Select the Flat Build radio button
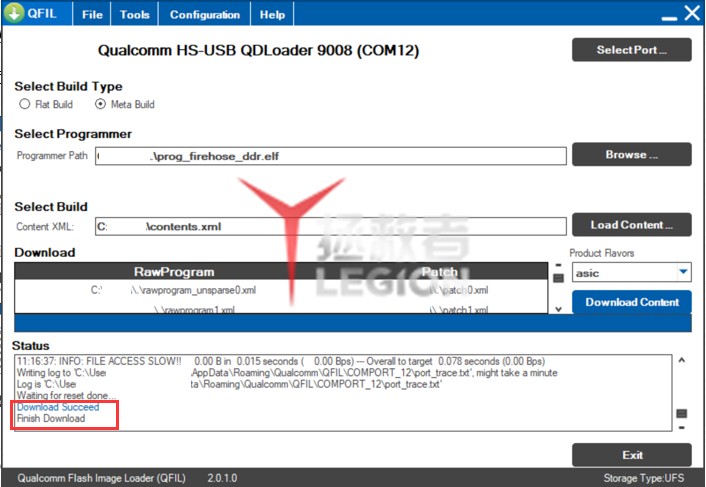Viewport: 706px width, 487px height. tap(24, 104)
